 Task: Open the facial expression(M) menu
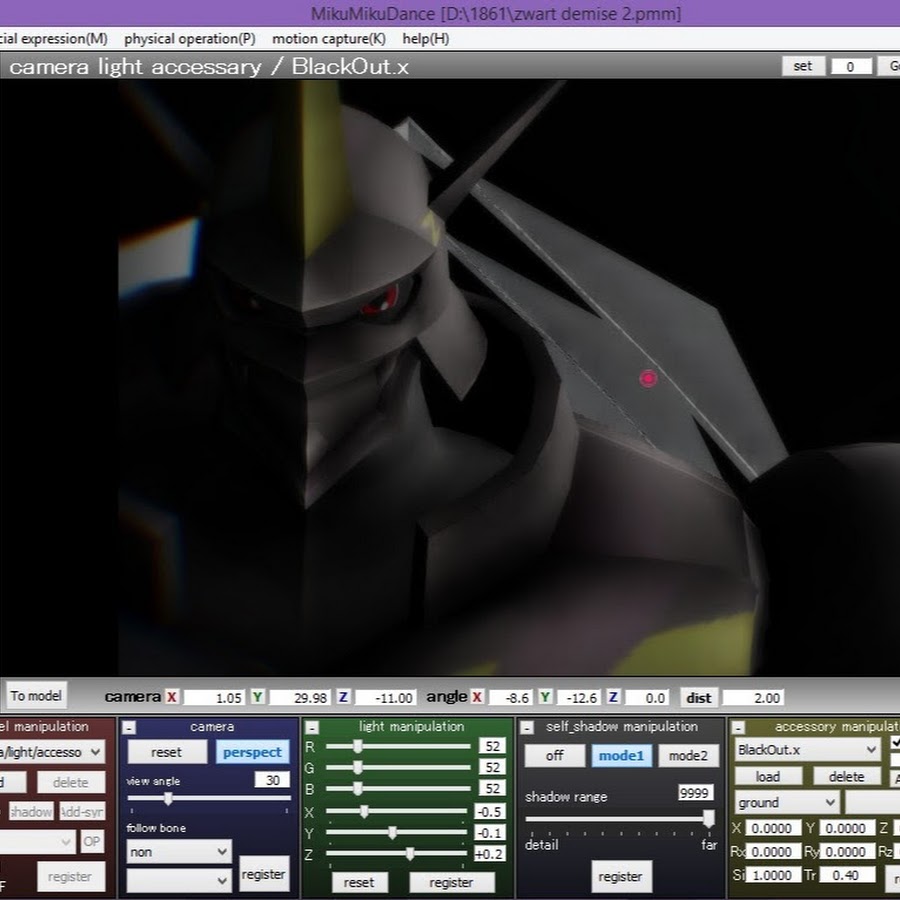(53, 38)
